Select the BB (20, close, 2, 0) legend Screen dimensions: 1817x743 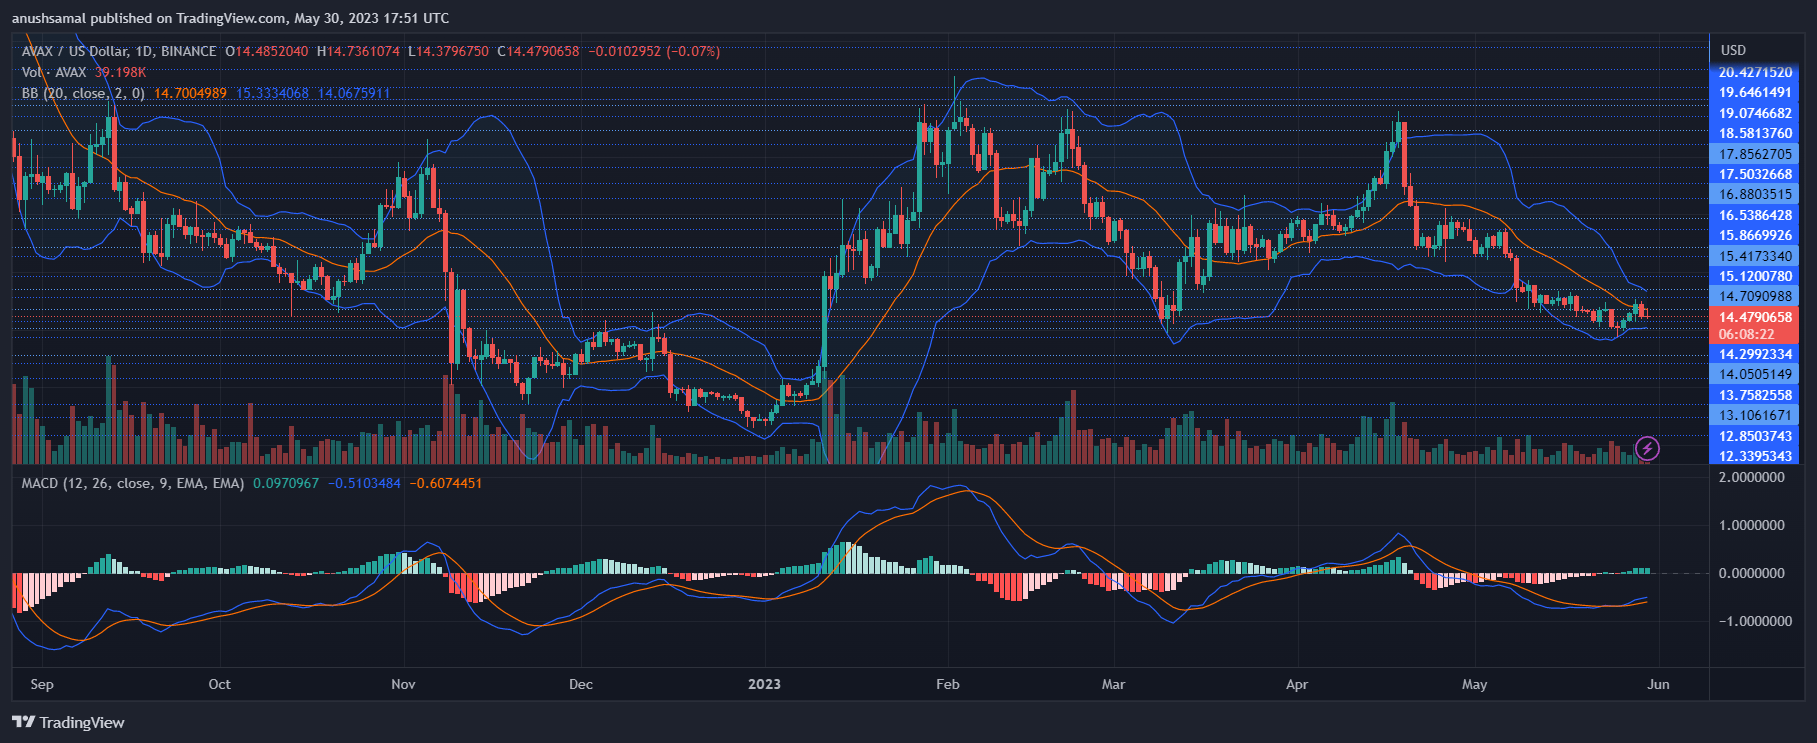pyautogui.click(x=83, y=93)
